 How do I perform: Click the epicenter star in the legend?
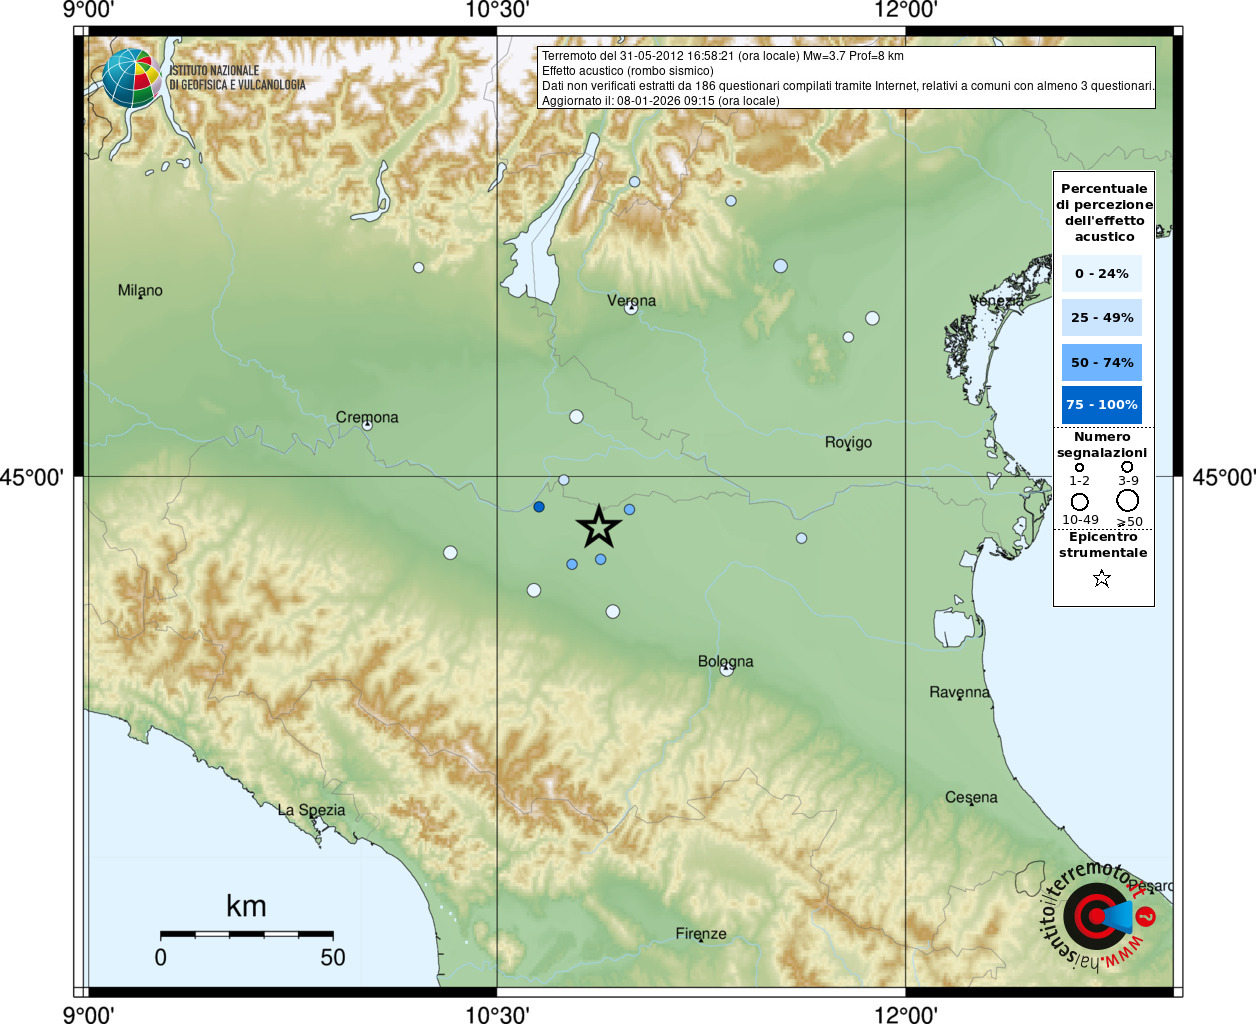[x=1102, y=578]
